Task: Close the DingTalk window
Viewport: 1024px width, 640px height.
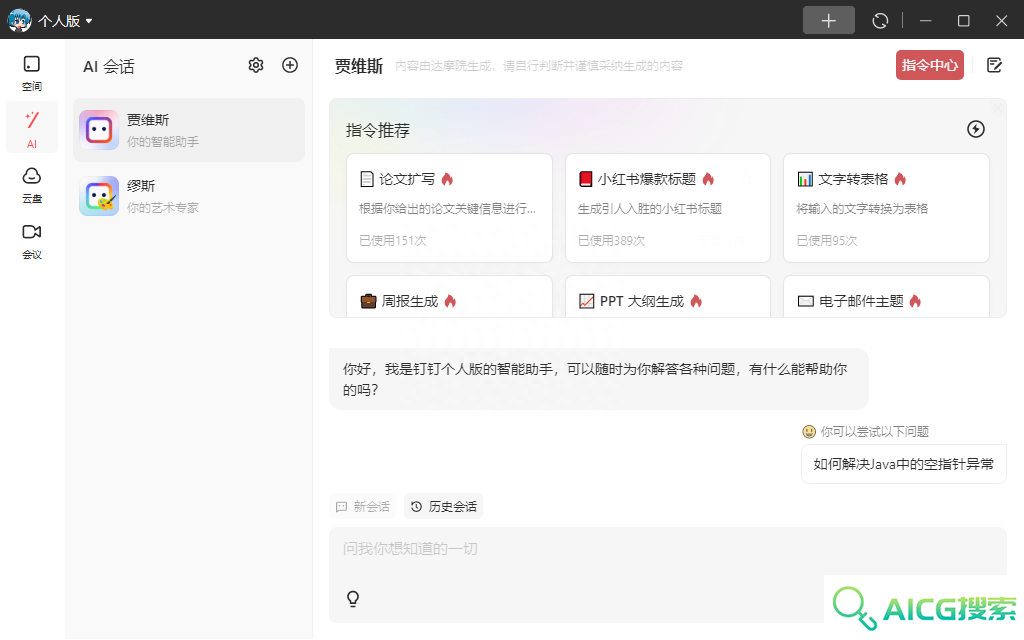Action: 1001,21
